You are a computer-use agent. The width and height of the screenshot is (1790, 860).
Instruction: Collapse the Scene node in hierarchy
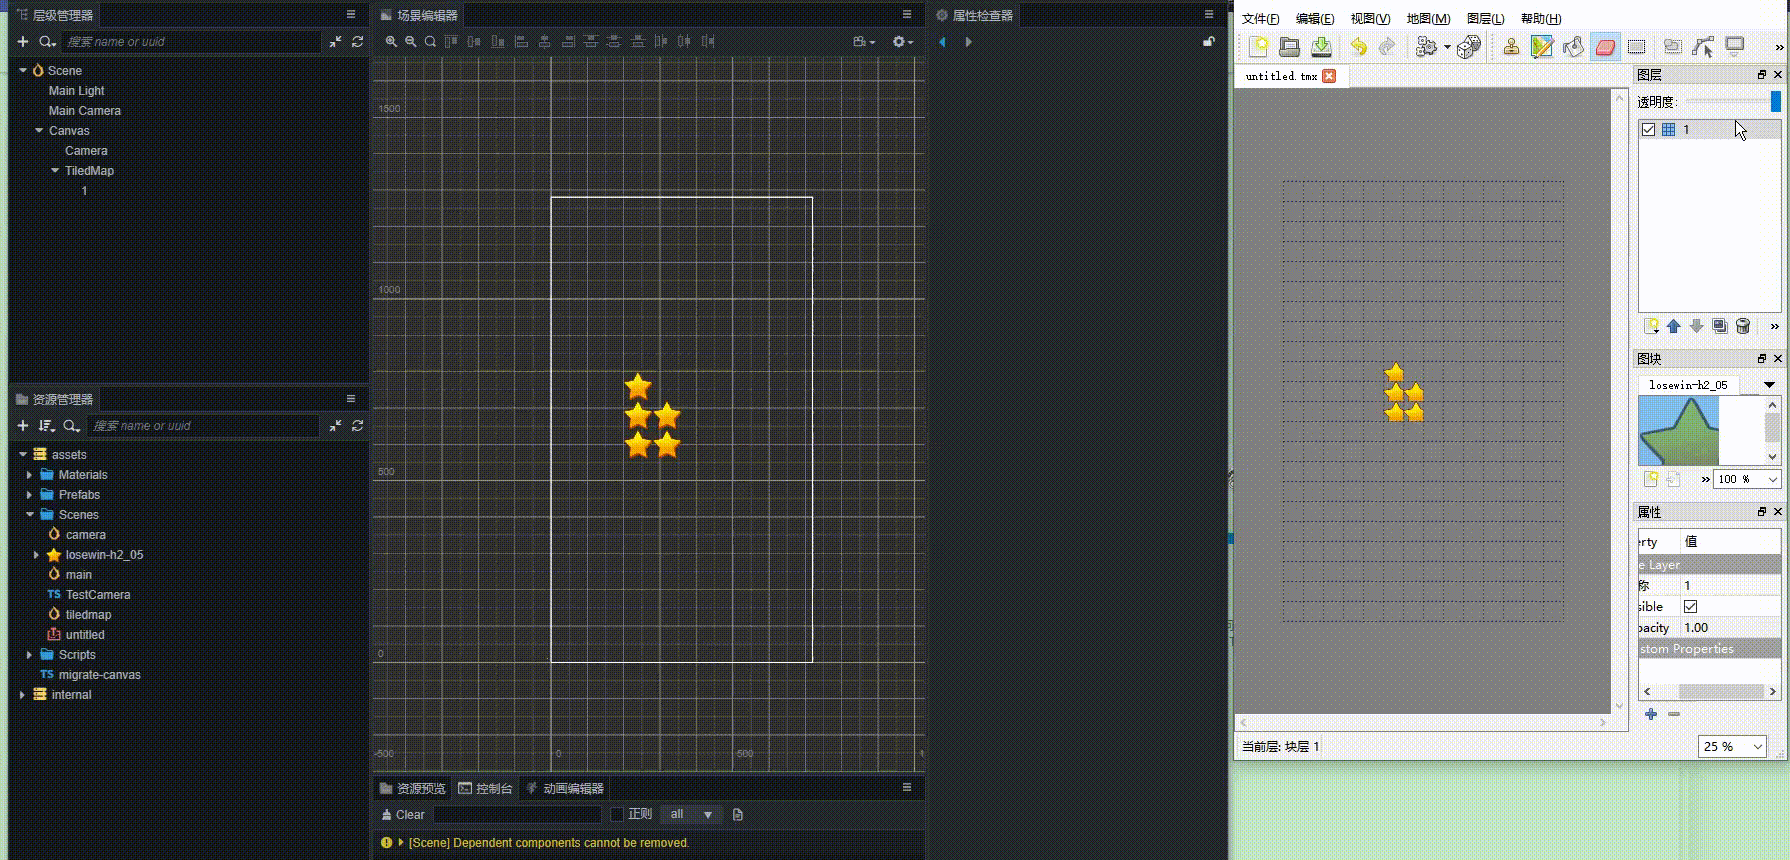[x=23, y=70]
